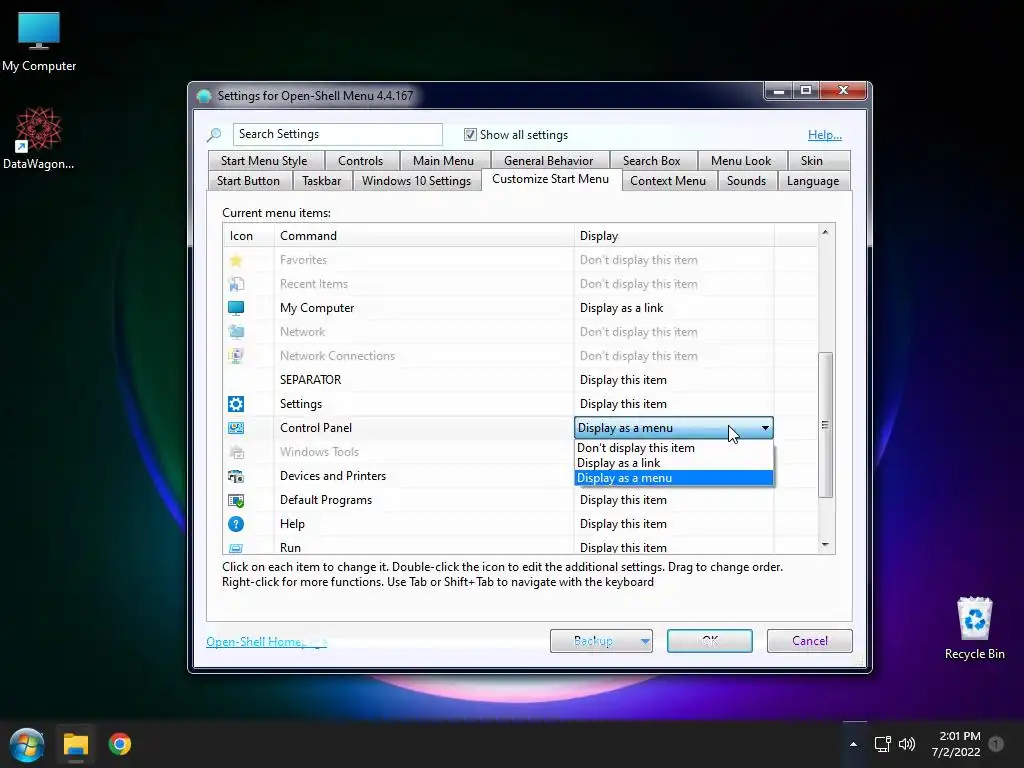Click the Run row icon

pyautogui.click(x=236, y=548)
